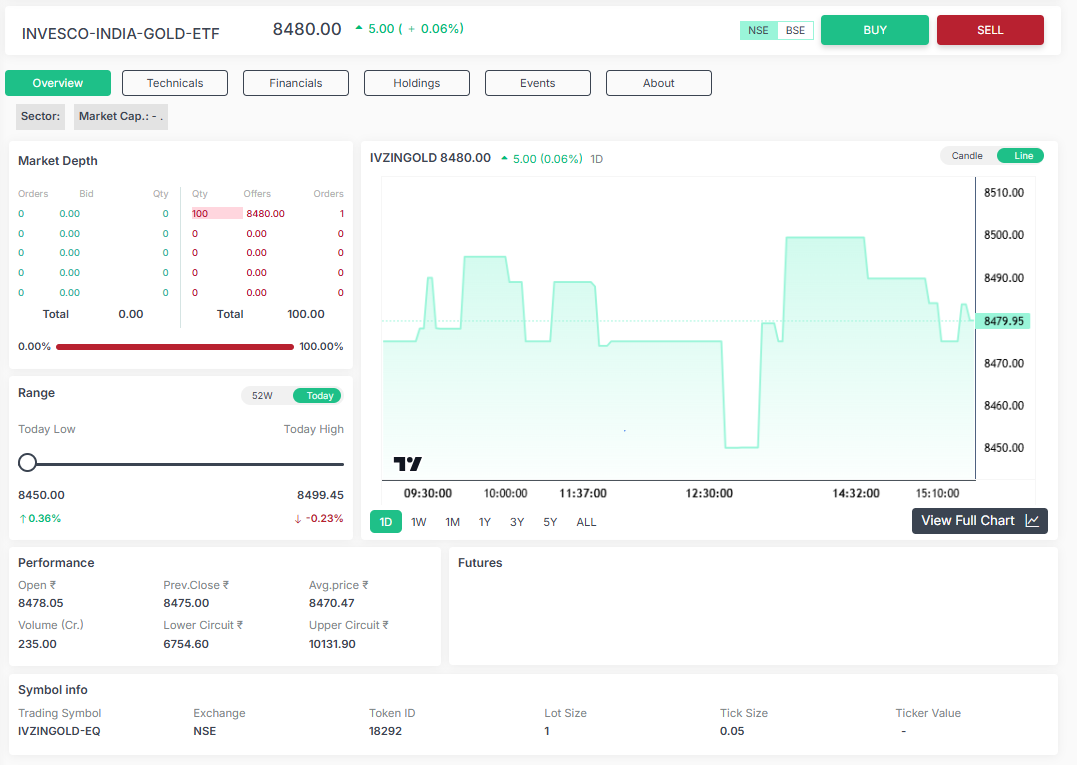Click the Volume value 235.00
This screenshot has width=1077, height=765.
pyautogui.click(x=37, y=644)
